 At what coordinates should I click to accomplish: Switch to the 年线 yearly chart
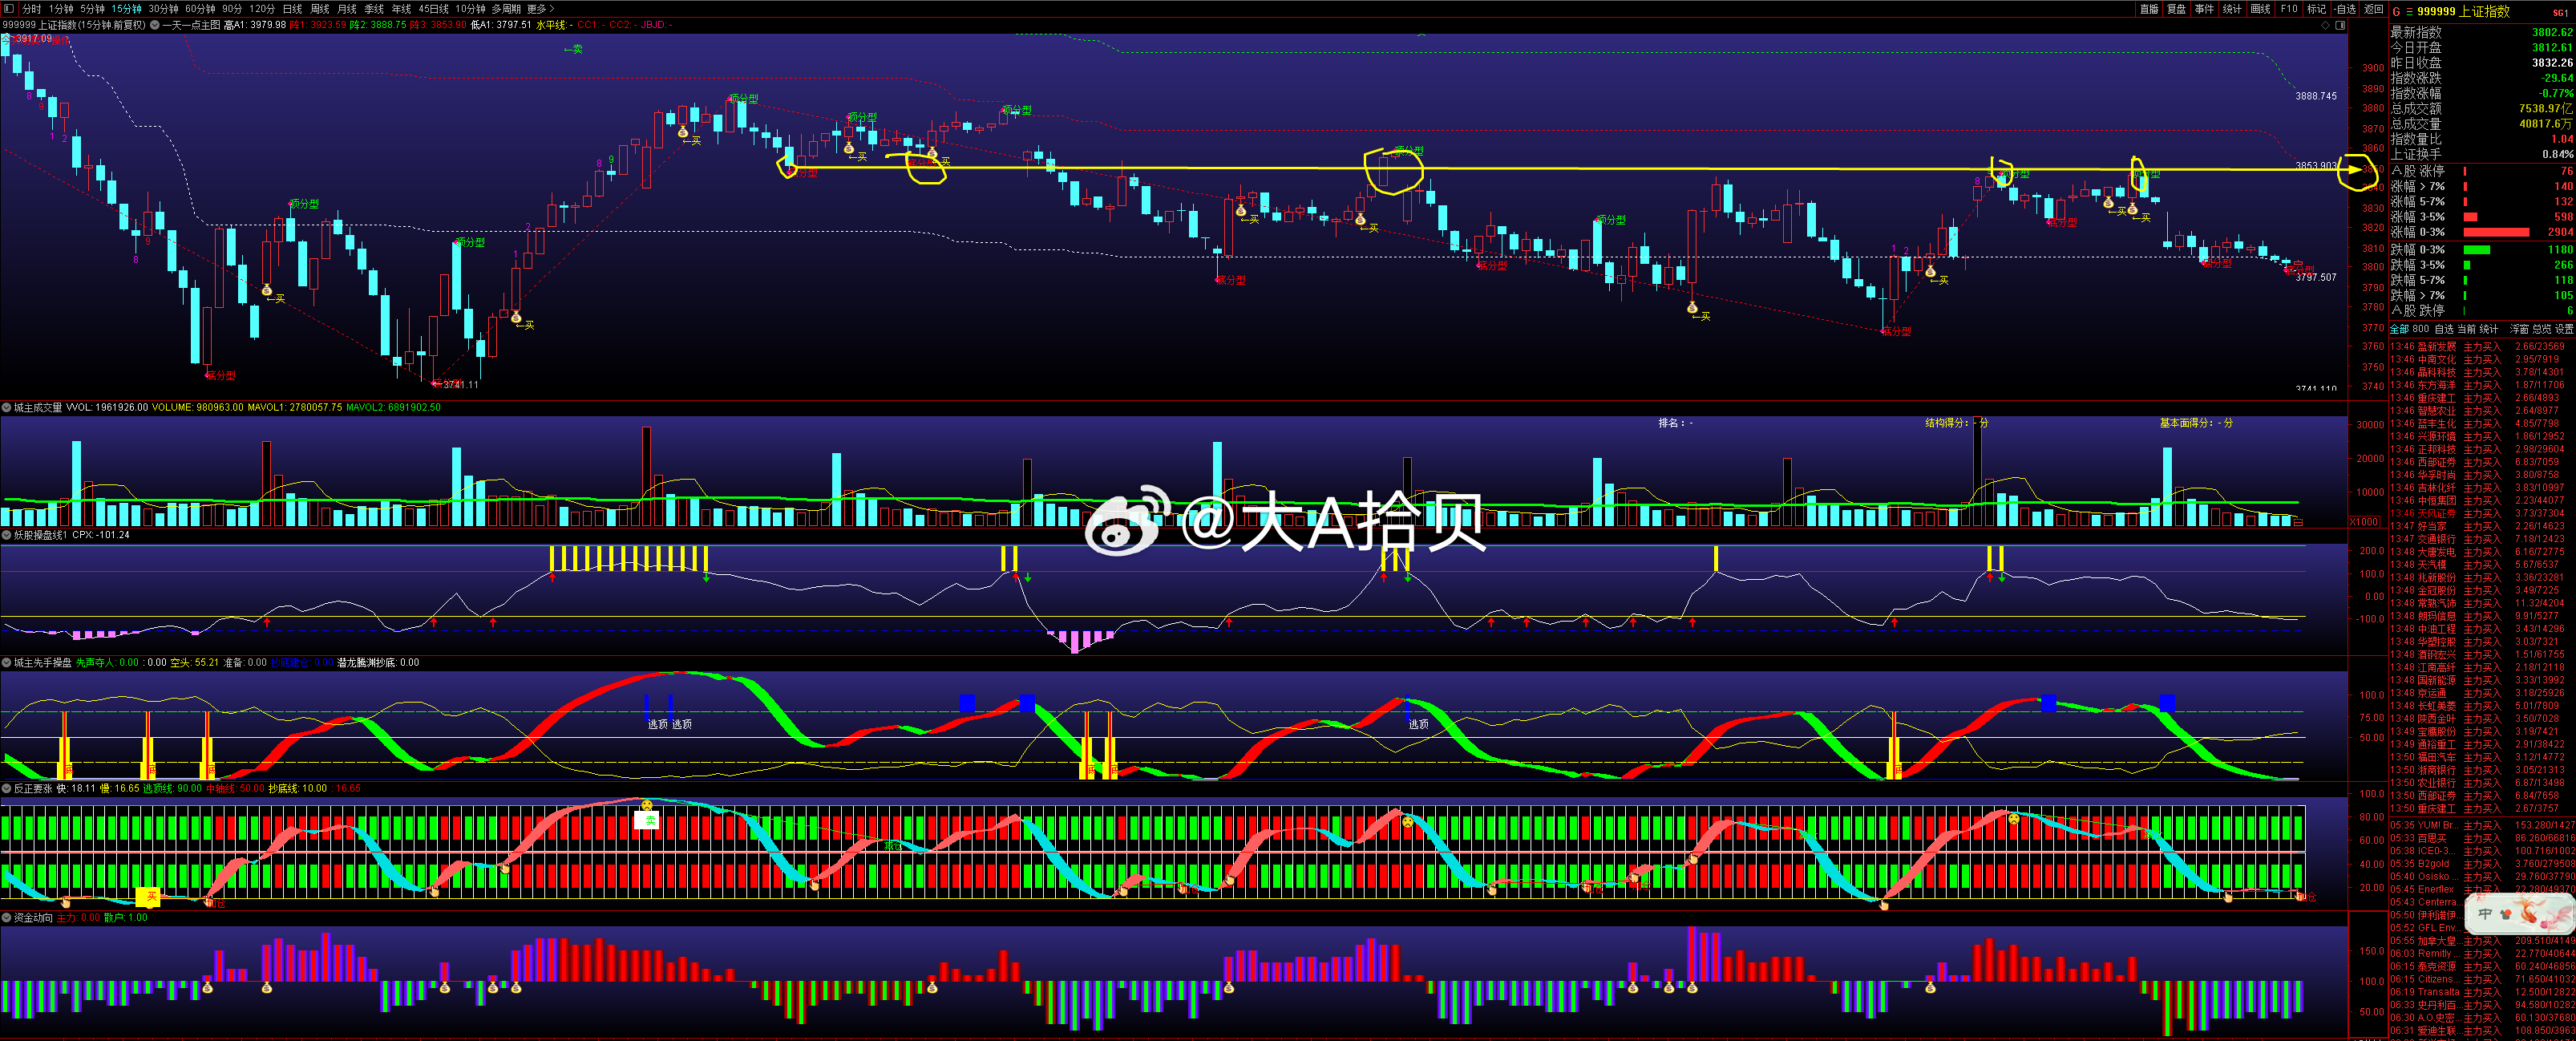pyautogui.click(x=401, y=9)
